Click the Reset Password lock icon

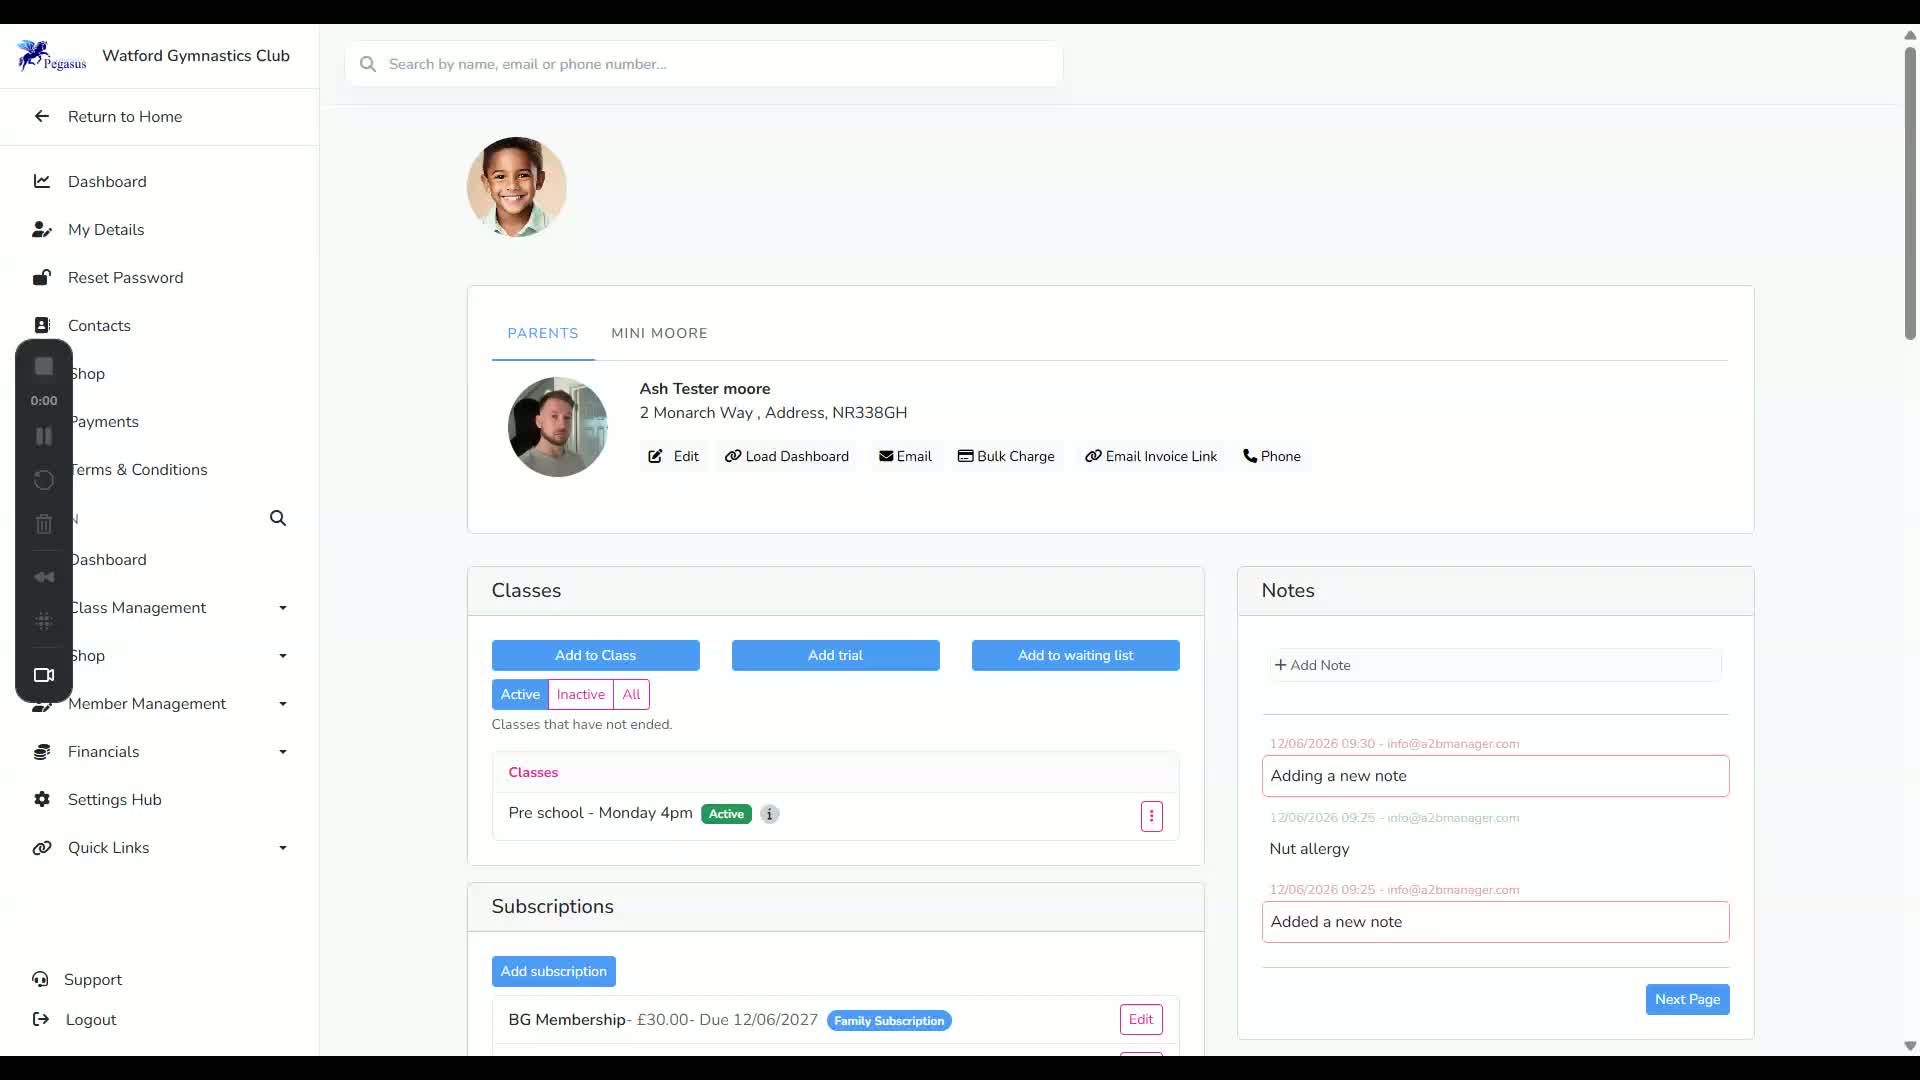(41, 277)
